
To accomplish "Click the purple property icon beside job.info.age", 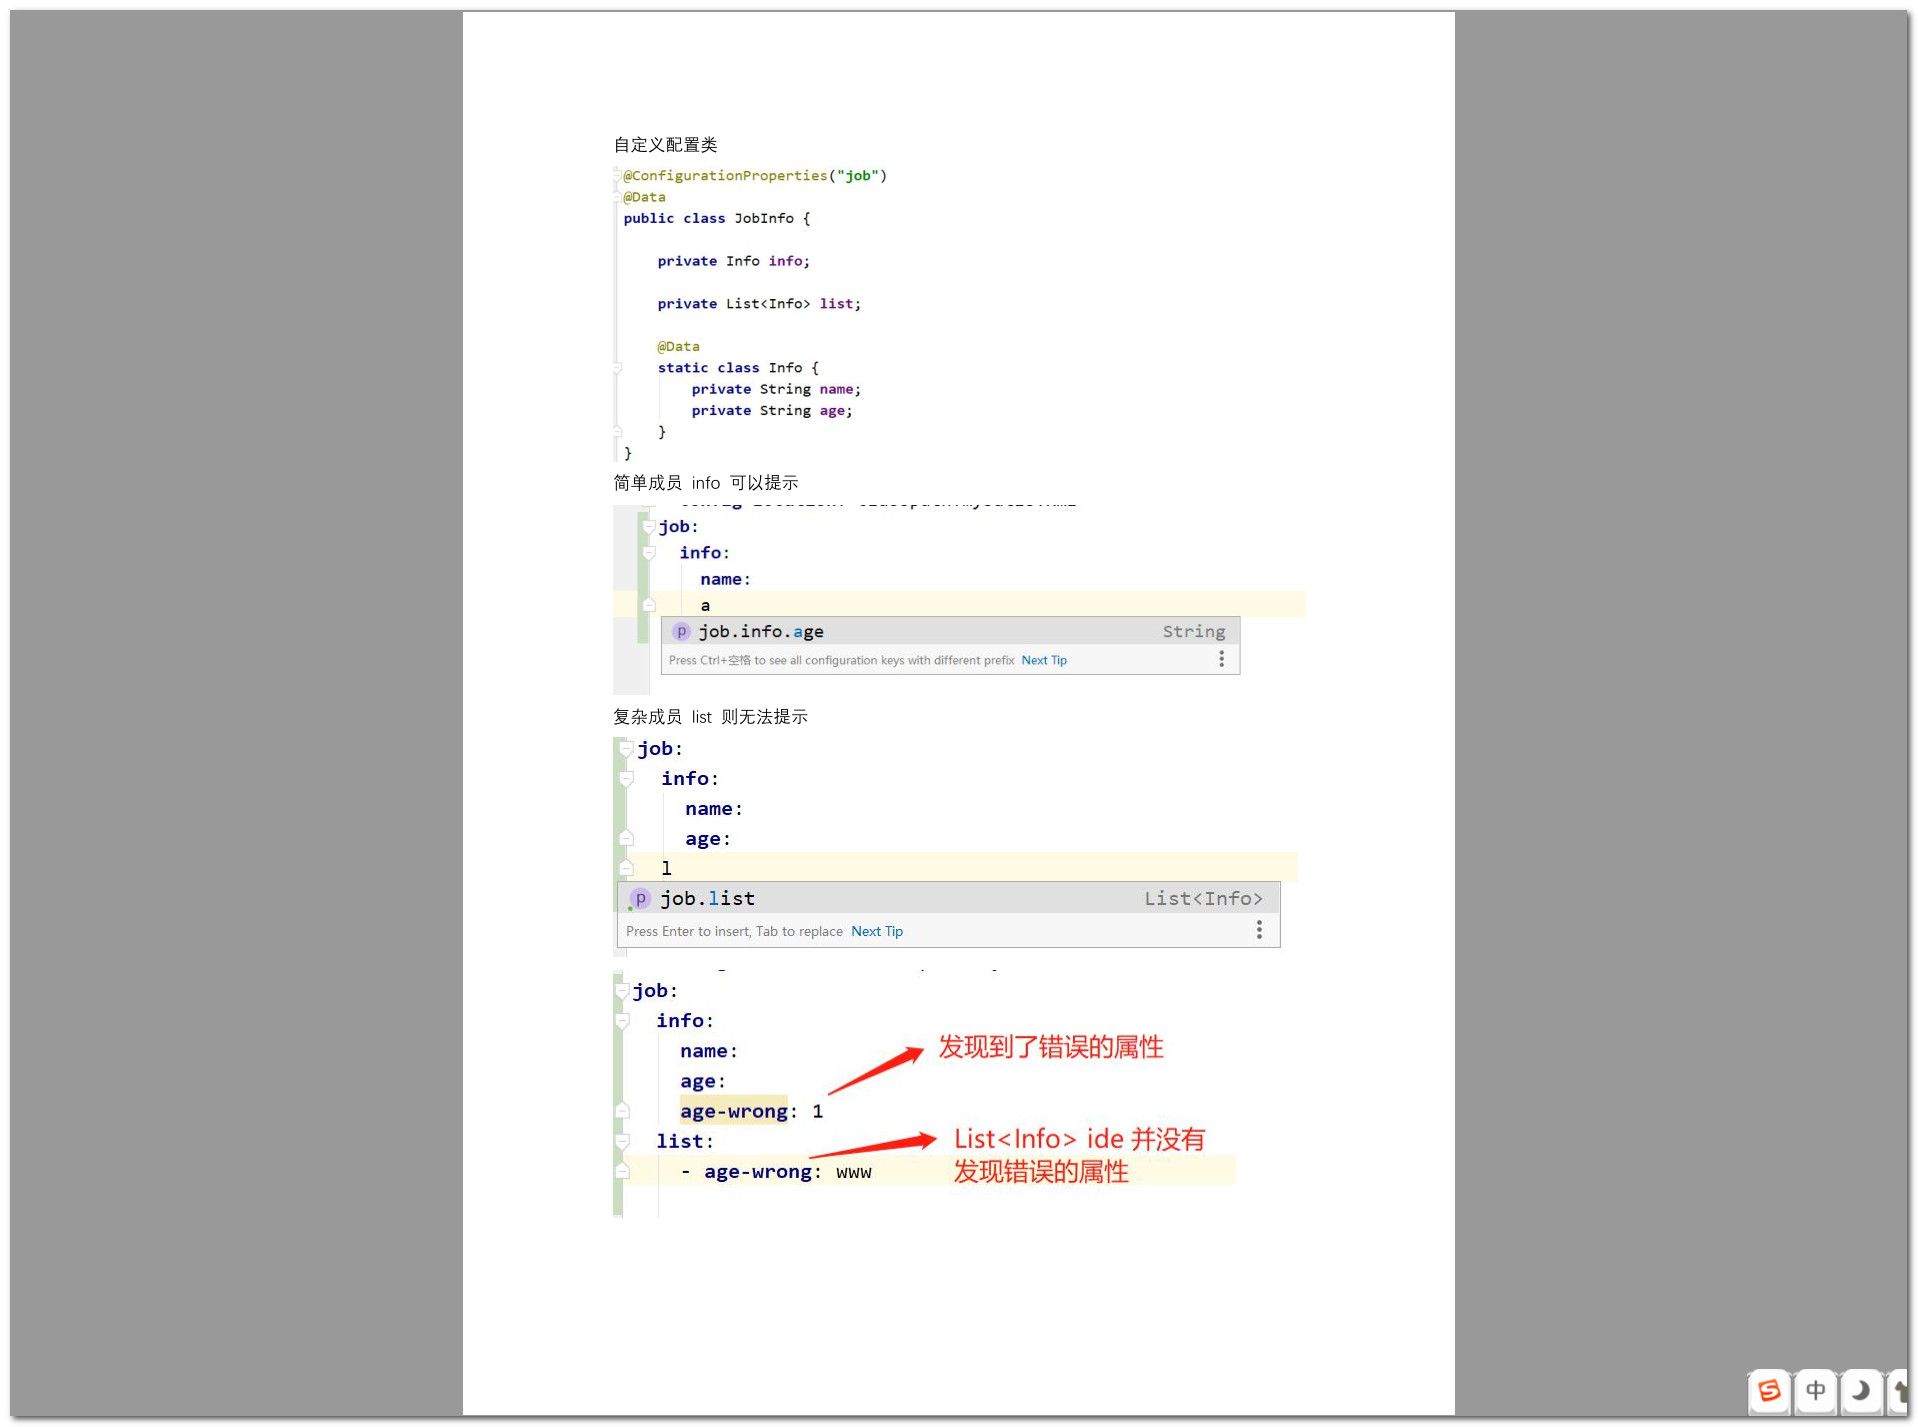I will [x=681, y=632].
